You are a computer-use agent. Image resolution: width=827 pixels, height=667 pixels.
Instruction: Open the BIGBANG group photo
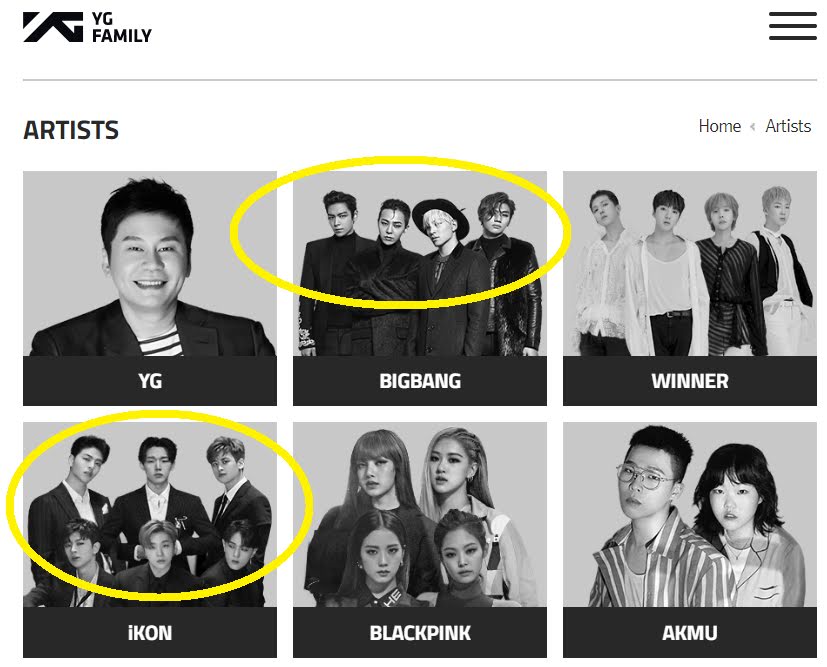click(x=420, y=264)
